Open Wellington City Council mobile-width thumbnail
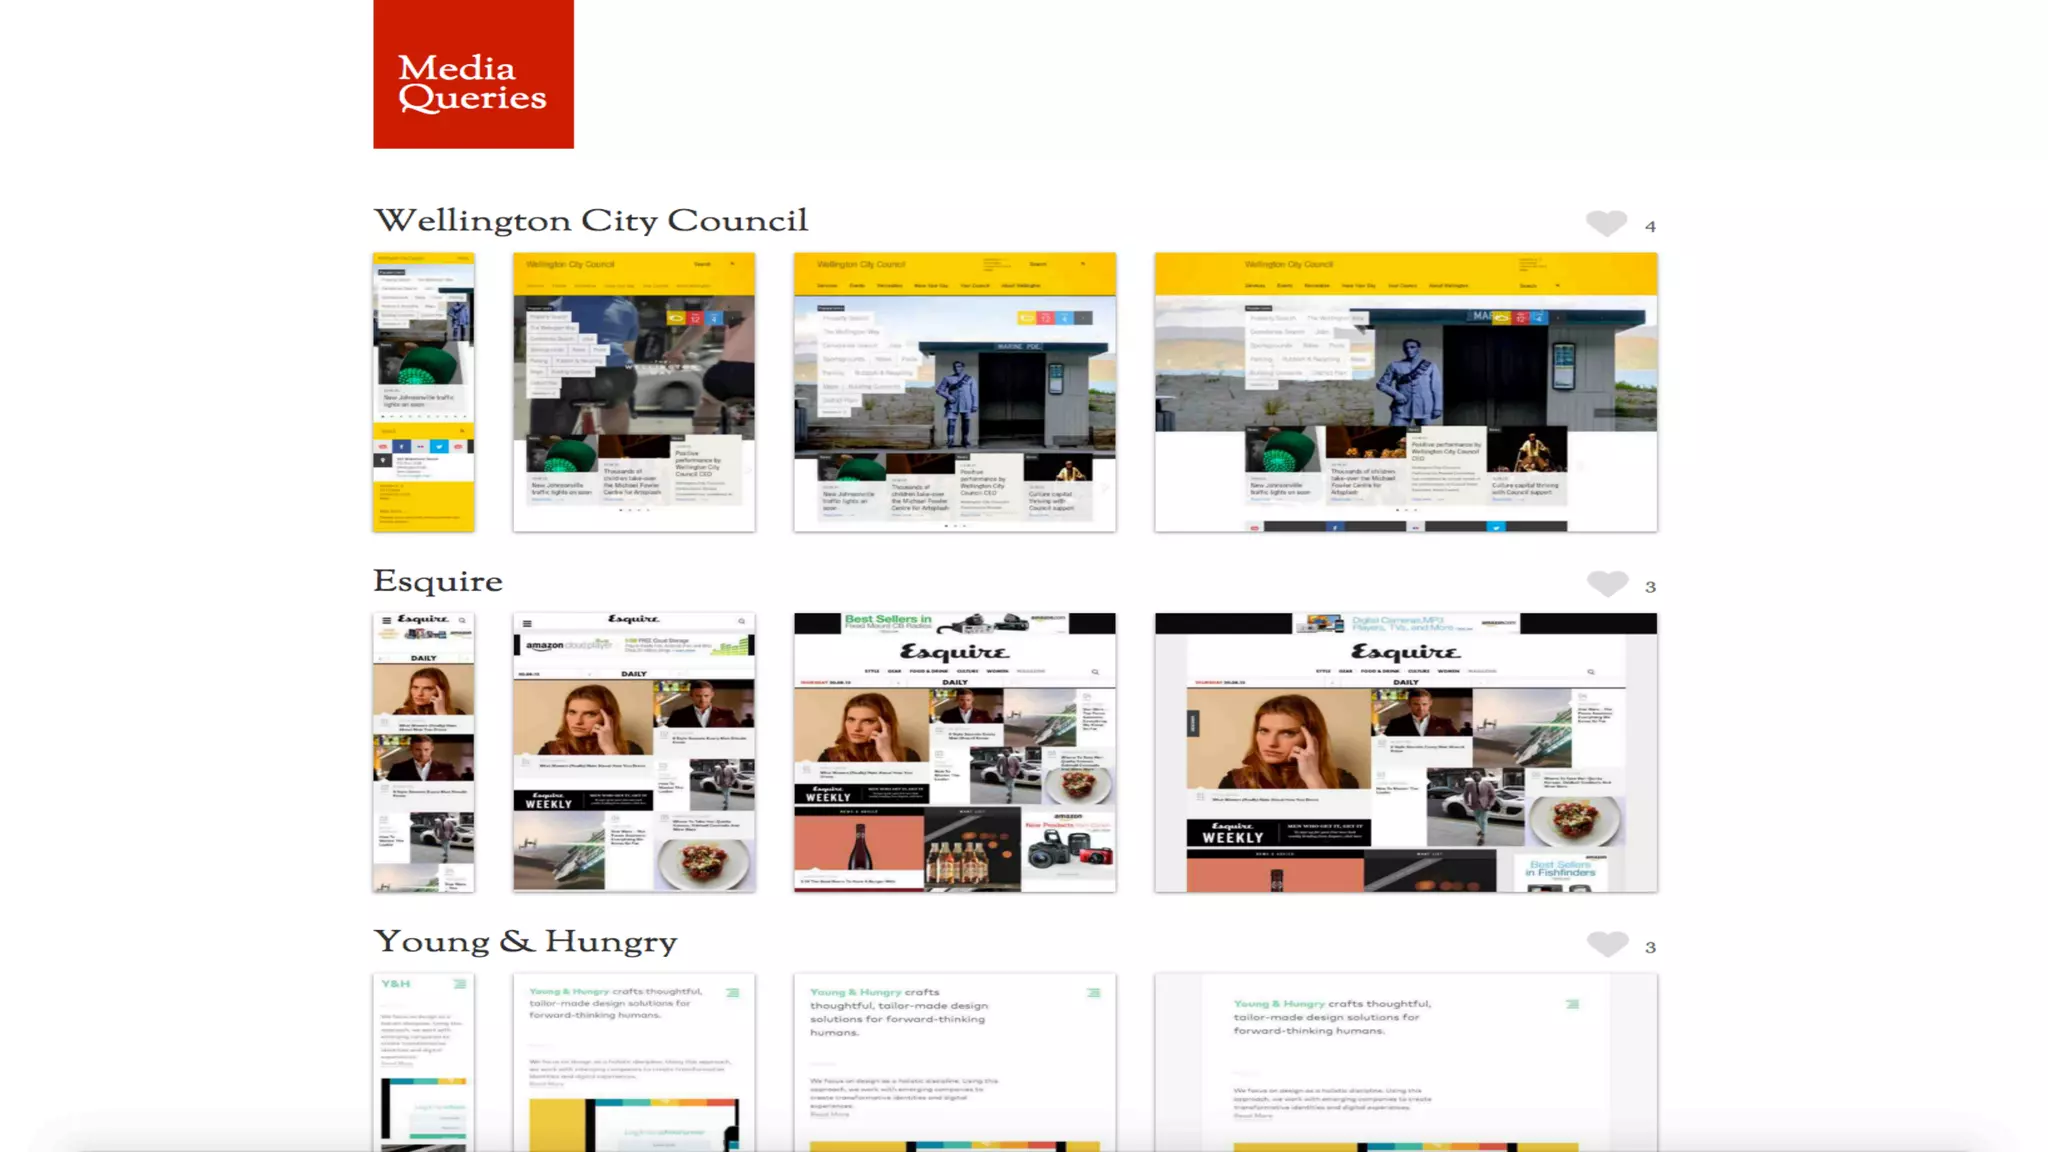 click(x=424, y=392)
